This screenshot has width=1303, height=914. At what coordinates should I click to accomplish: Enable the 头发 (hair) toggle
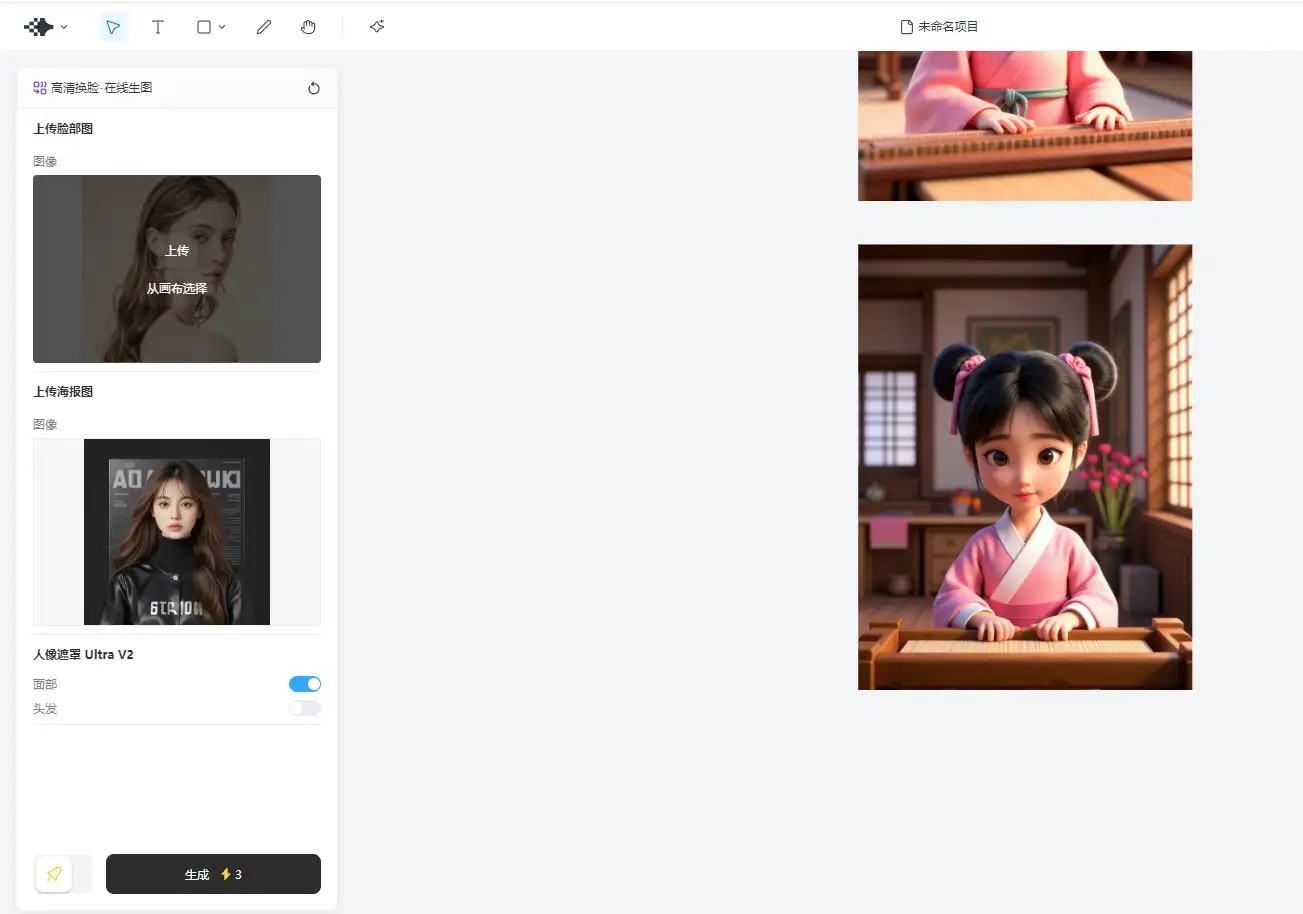305,708
